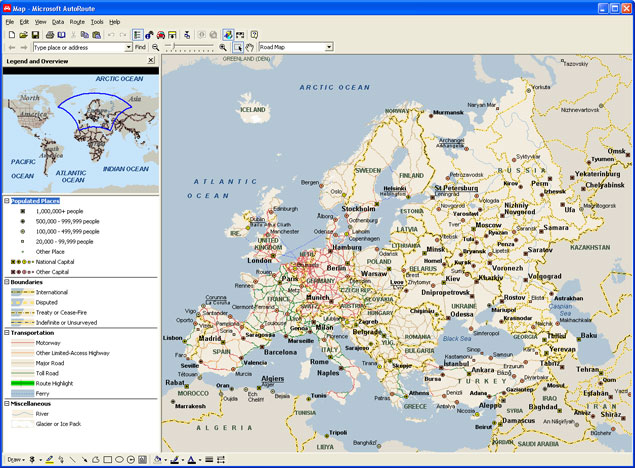The width and height of the screenshot is (635, 468).
Task: Open the Route Planner car icon
Action: point(161,35)
